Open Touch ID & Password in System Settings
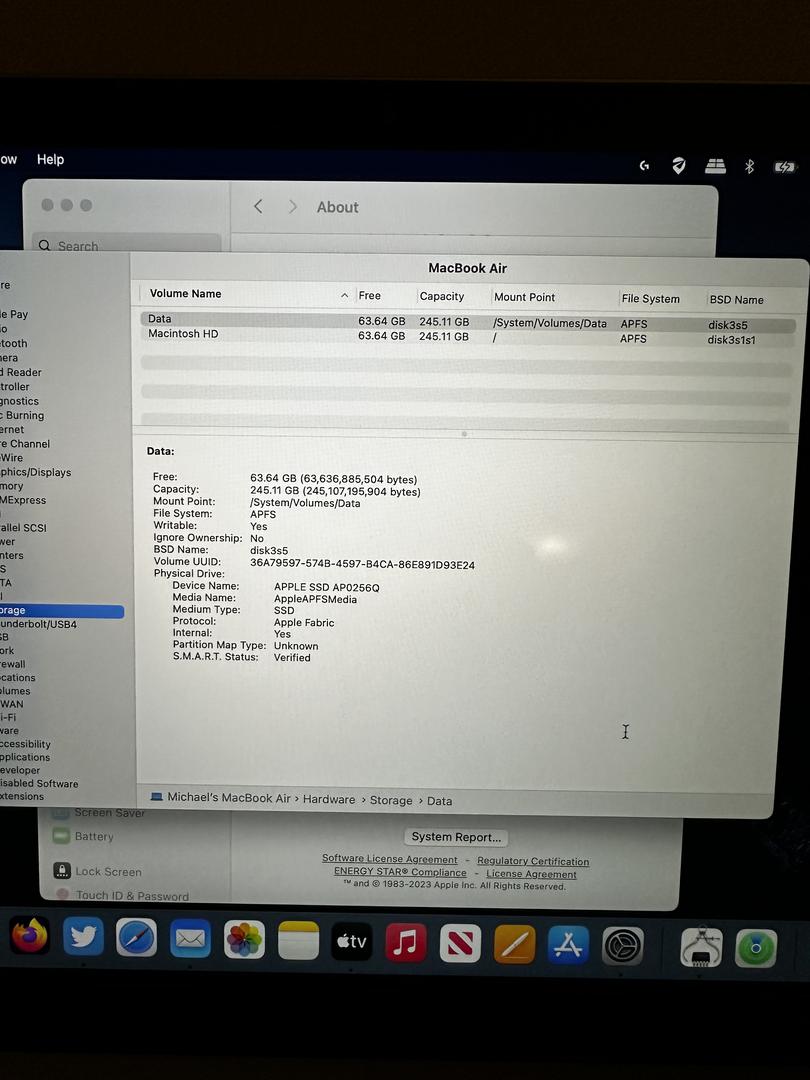 click(132, 895)
